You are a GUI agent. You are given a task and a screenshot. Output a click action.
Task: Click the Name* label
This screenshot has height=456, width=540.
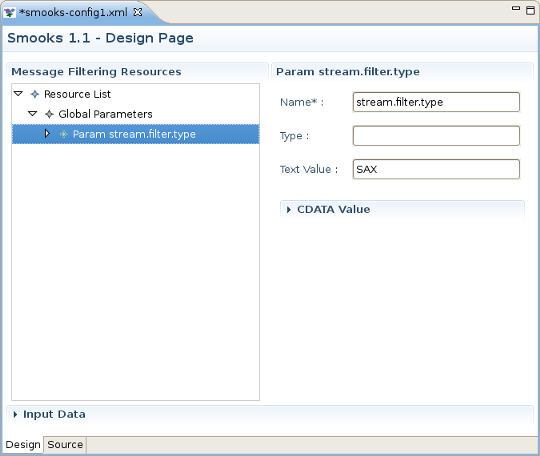coord(302,102)
